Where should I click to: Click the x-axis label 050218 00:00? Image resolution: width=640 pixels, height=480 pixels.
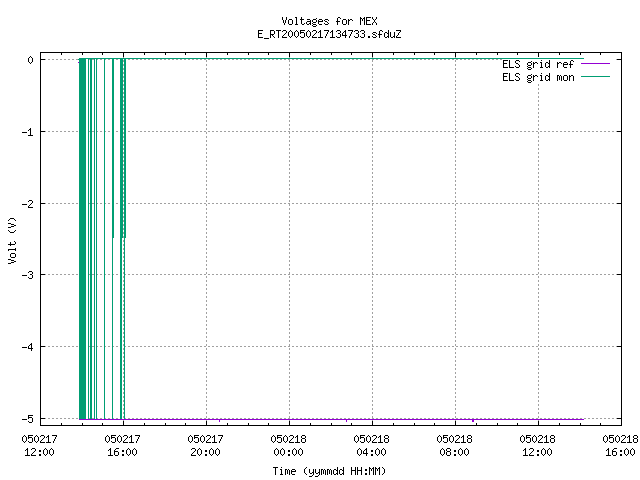click(288, 446)
